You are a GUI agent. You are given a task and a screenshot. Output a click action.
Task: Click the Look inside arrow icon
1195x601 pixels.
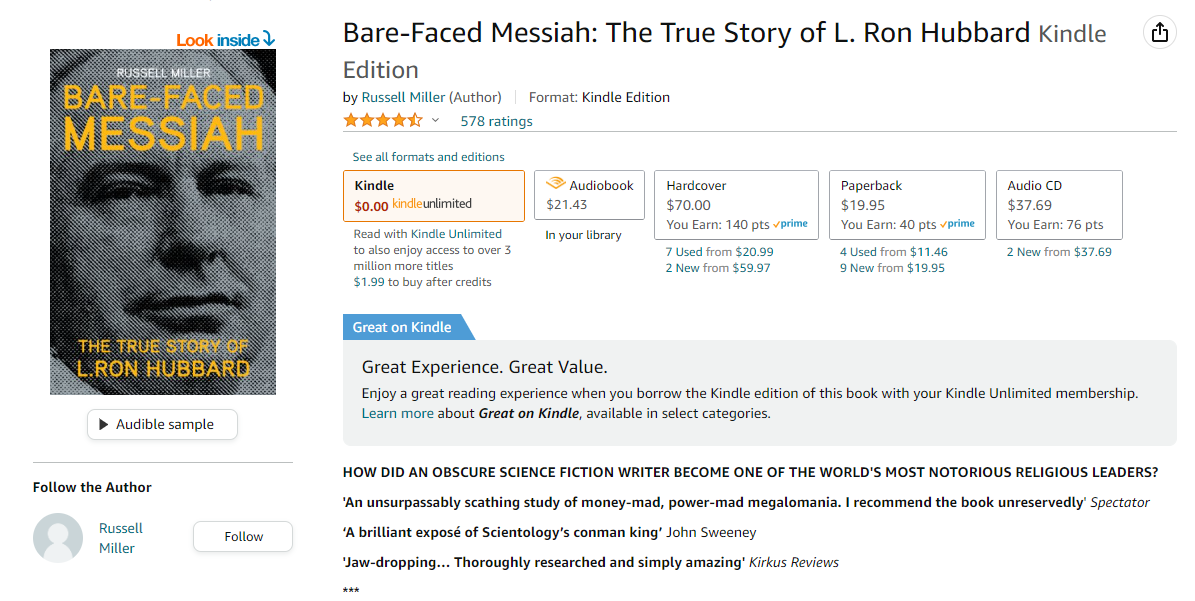pyautogui.click(x=268, y=39)
